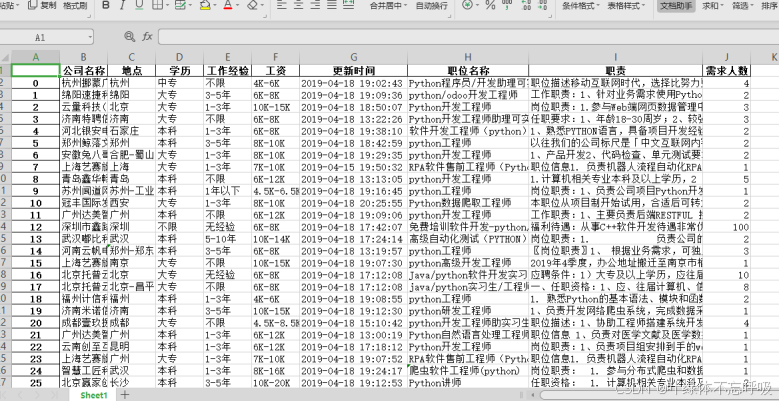This screenshot has width=779, height=402.
Task: Align text right with the right-align icon
Action: 315,5
